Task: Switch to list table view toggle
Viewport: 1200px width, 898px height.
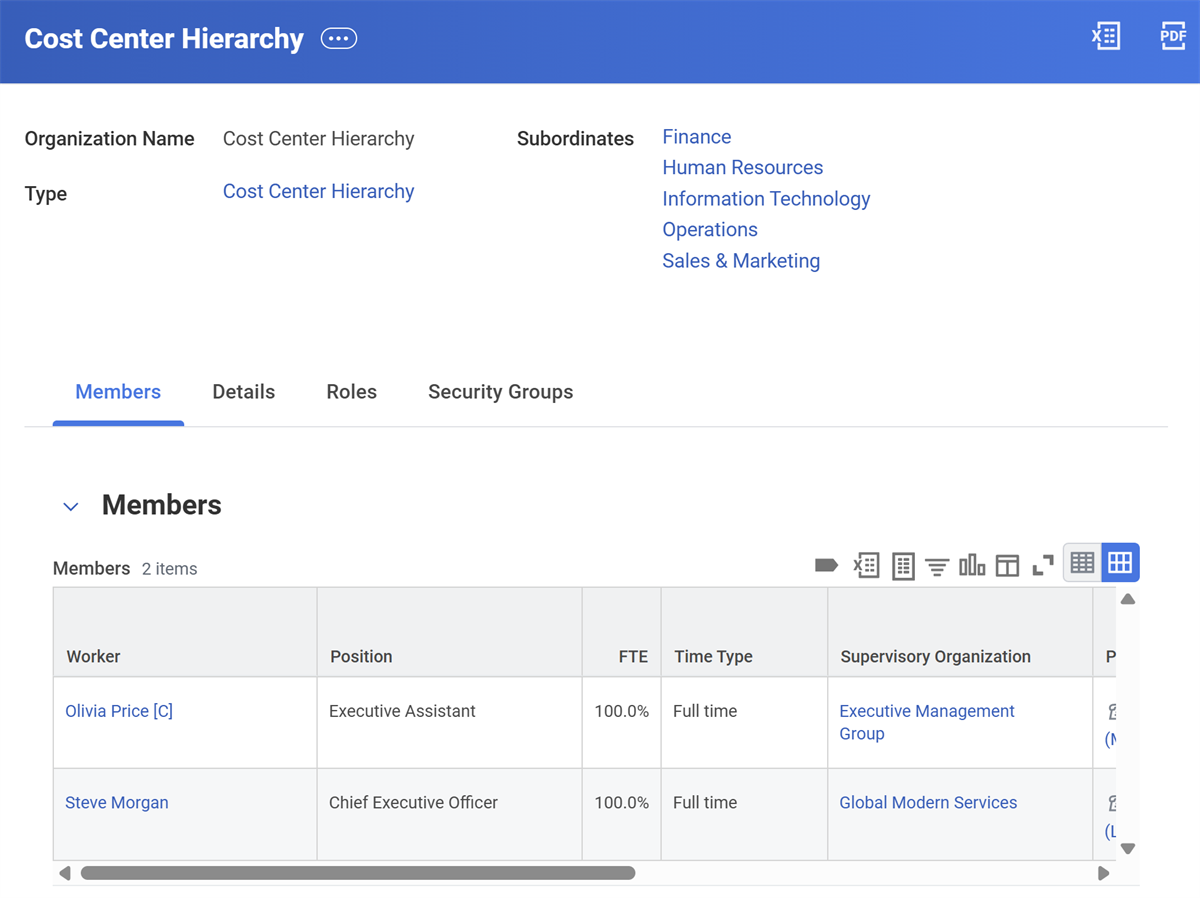Action: (1082, 563)
